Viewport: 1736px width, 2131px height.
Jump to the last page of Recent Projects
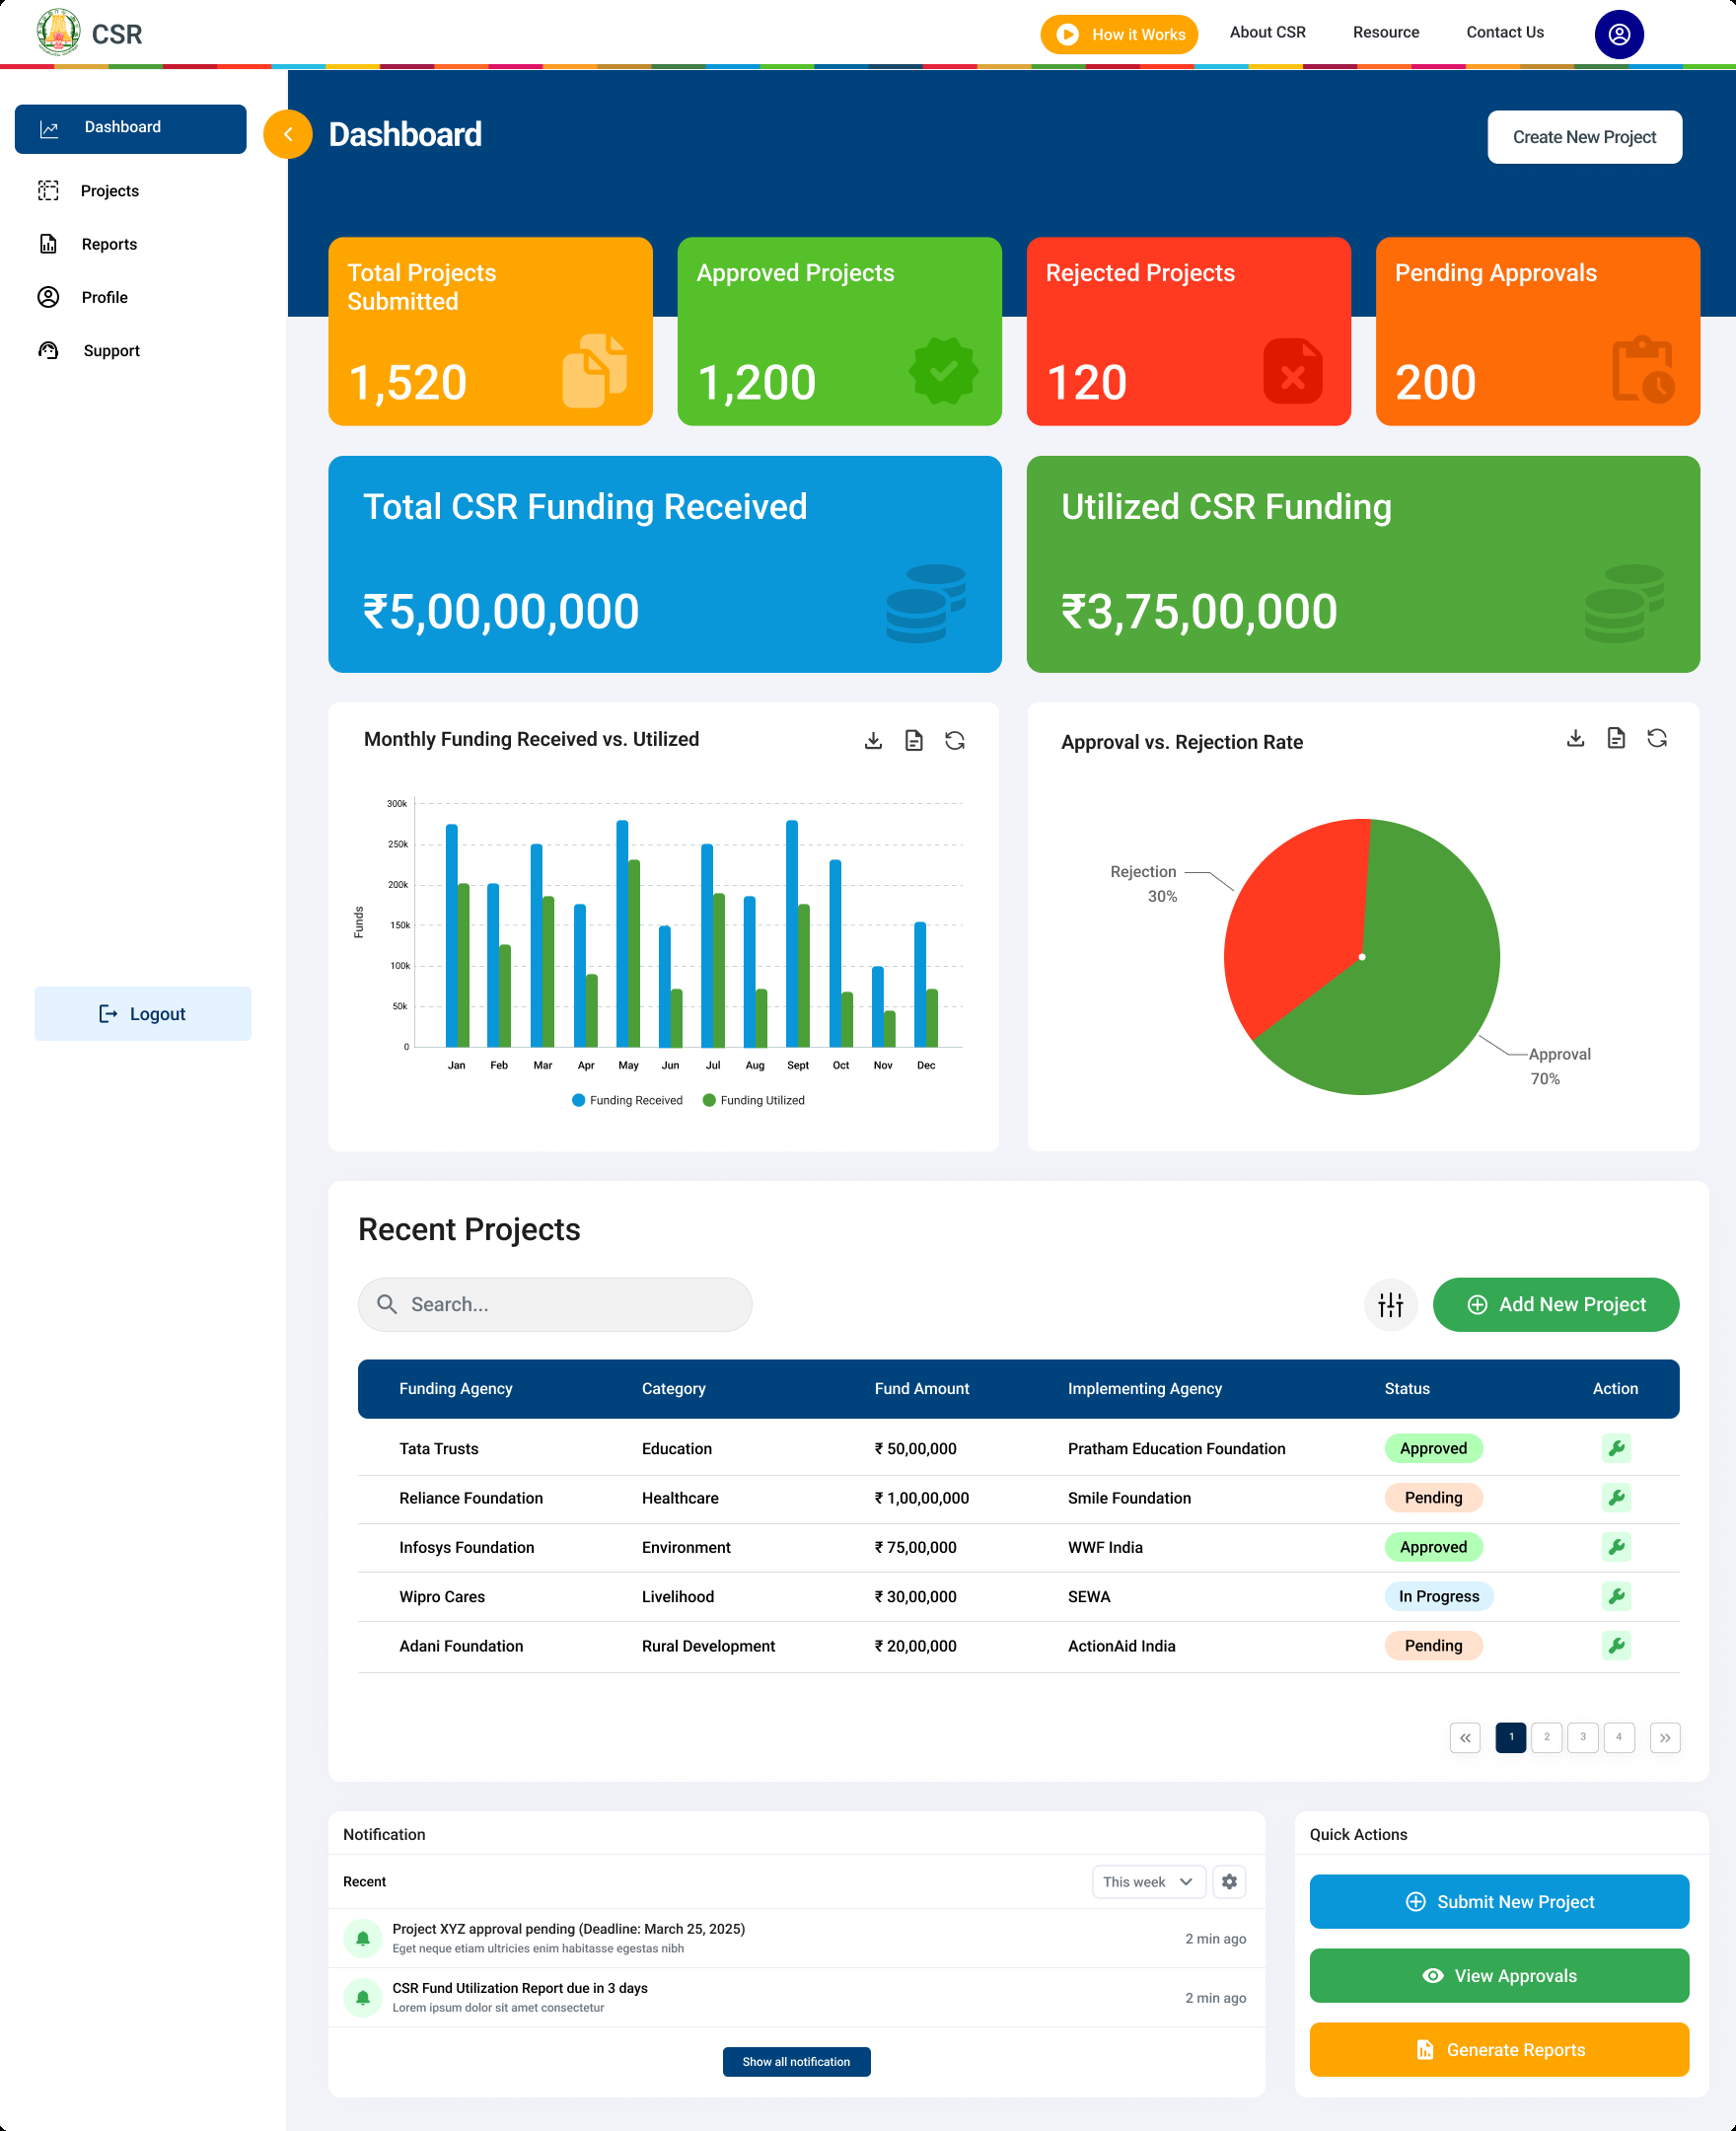click(1665, 1738)
